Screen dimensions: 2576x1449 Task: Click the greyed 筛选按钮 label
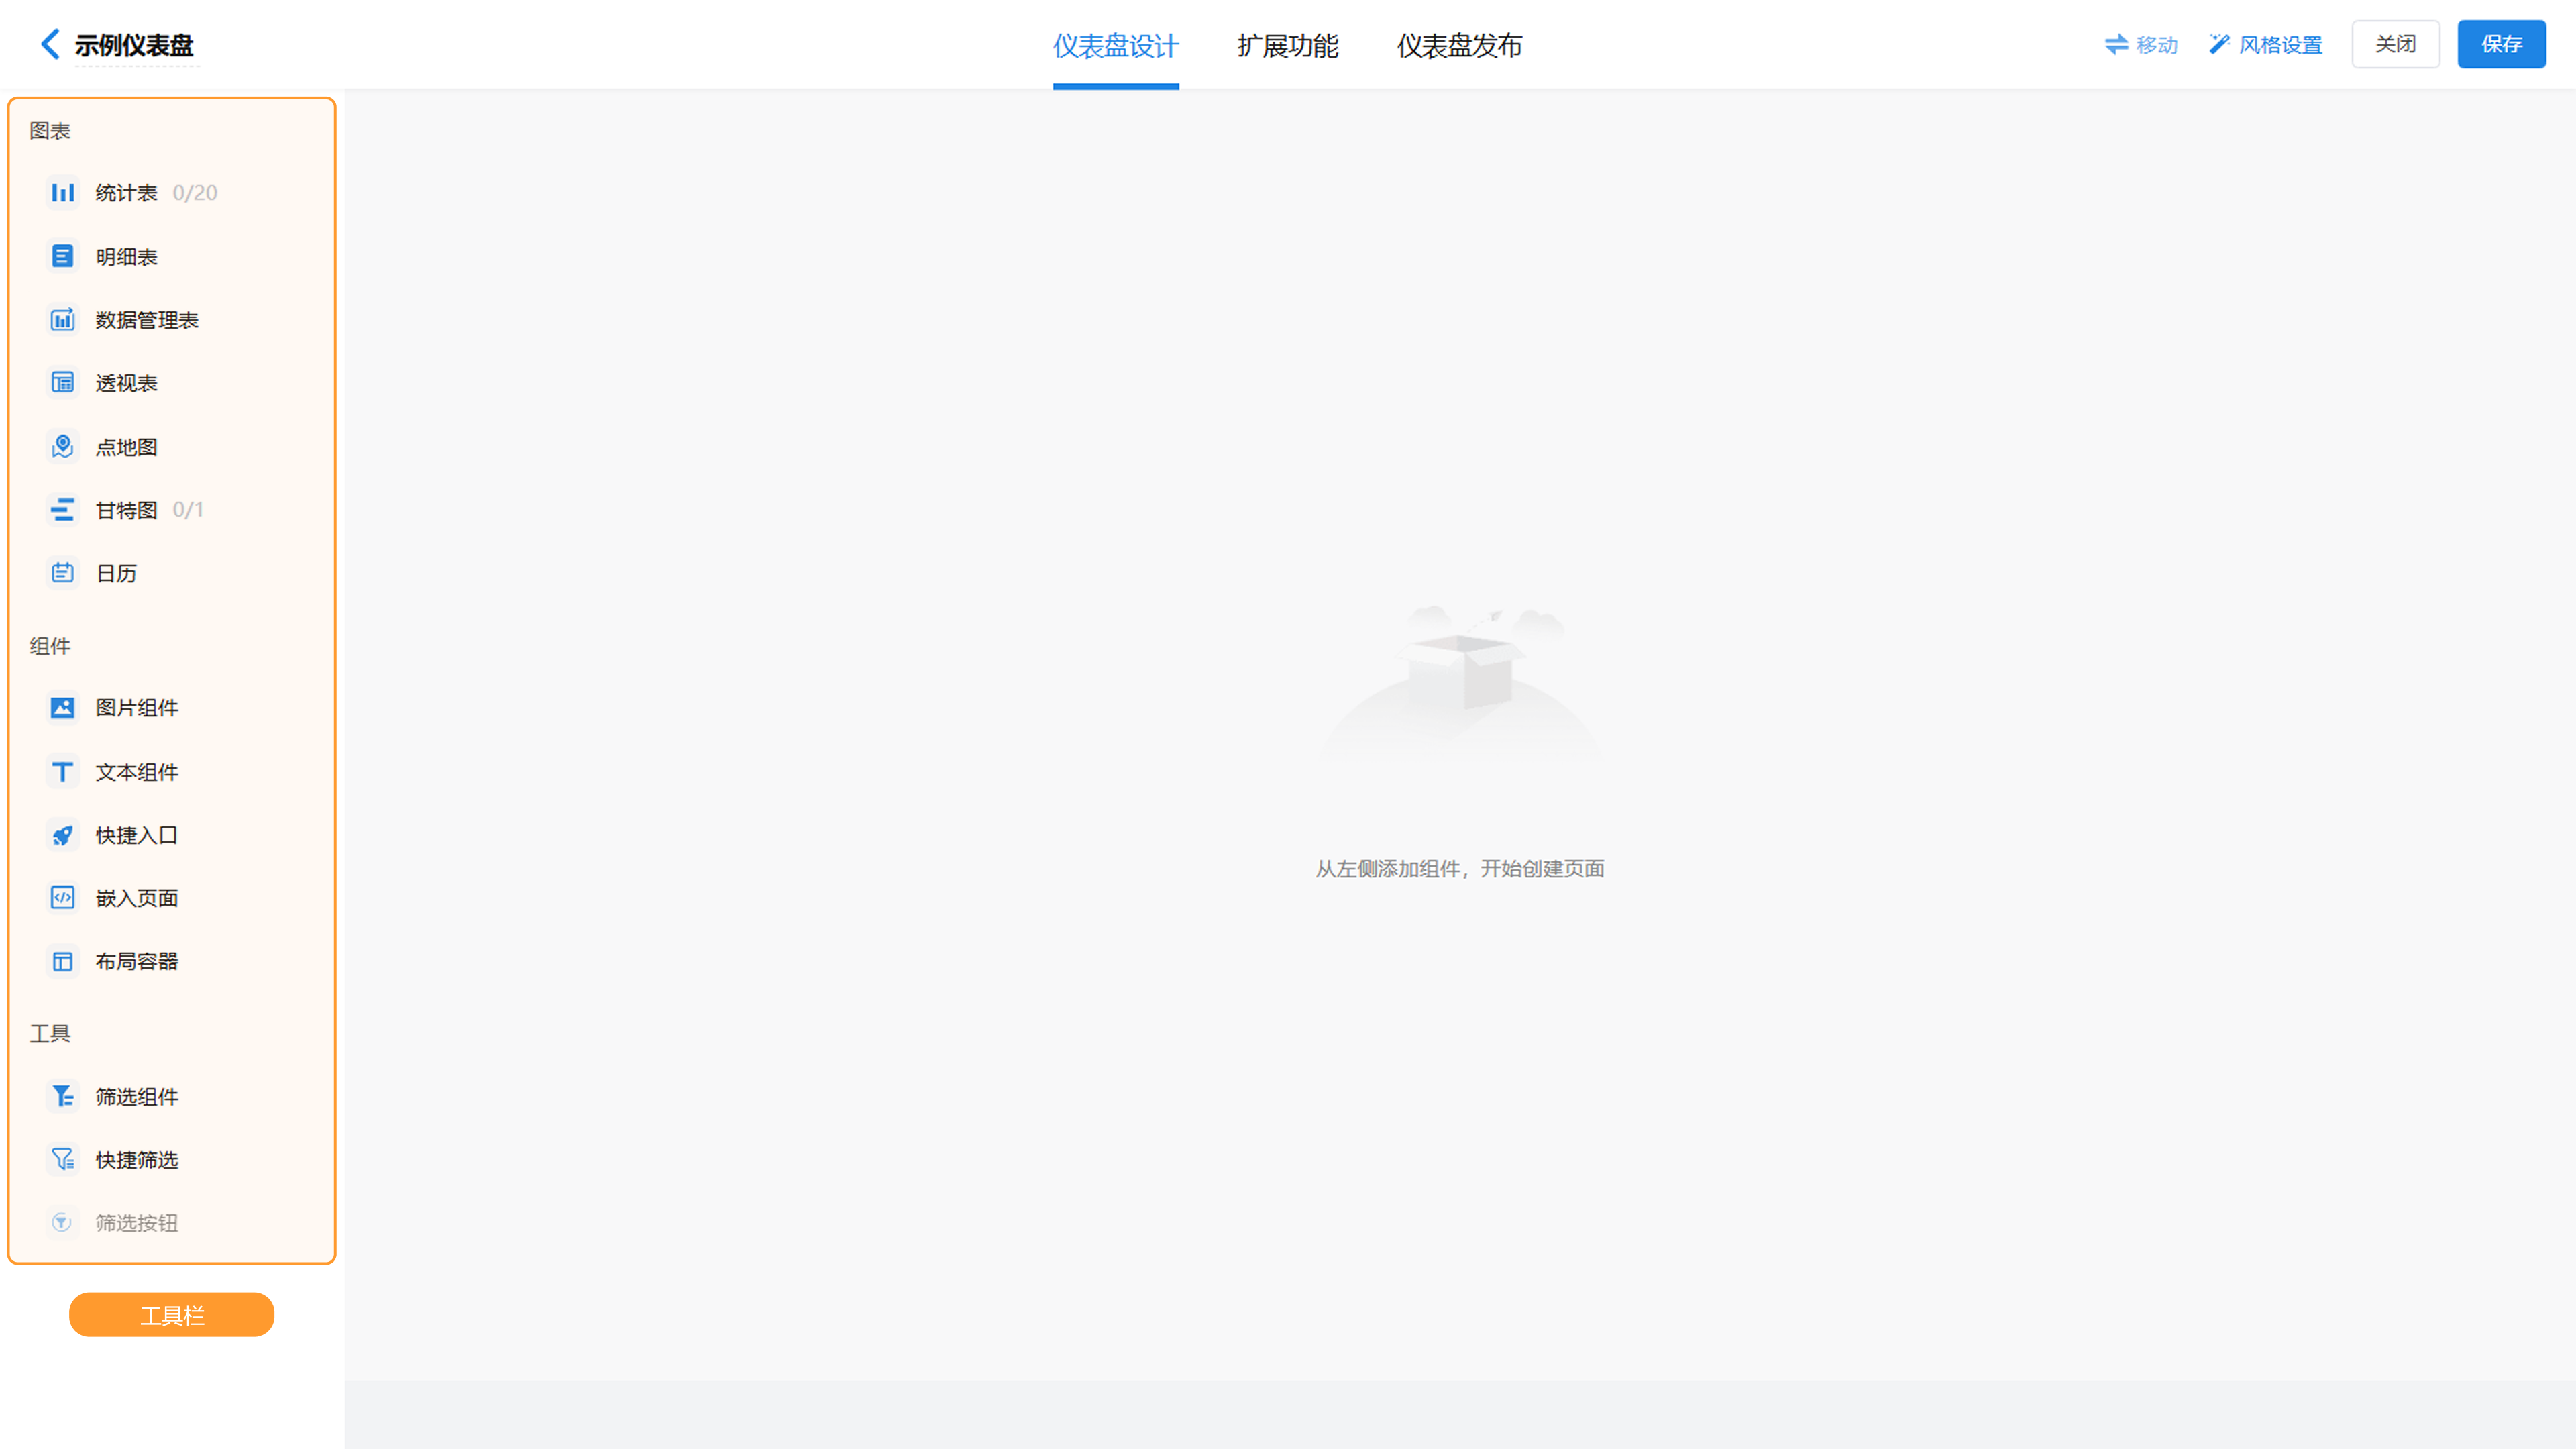pyautogui.click(x=137, y=1222)
